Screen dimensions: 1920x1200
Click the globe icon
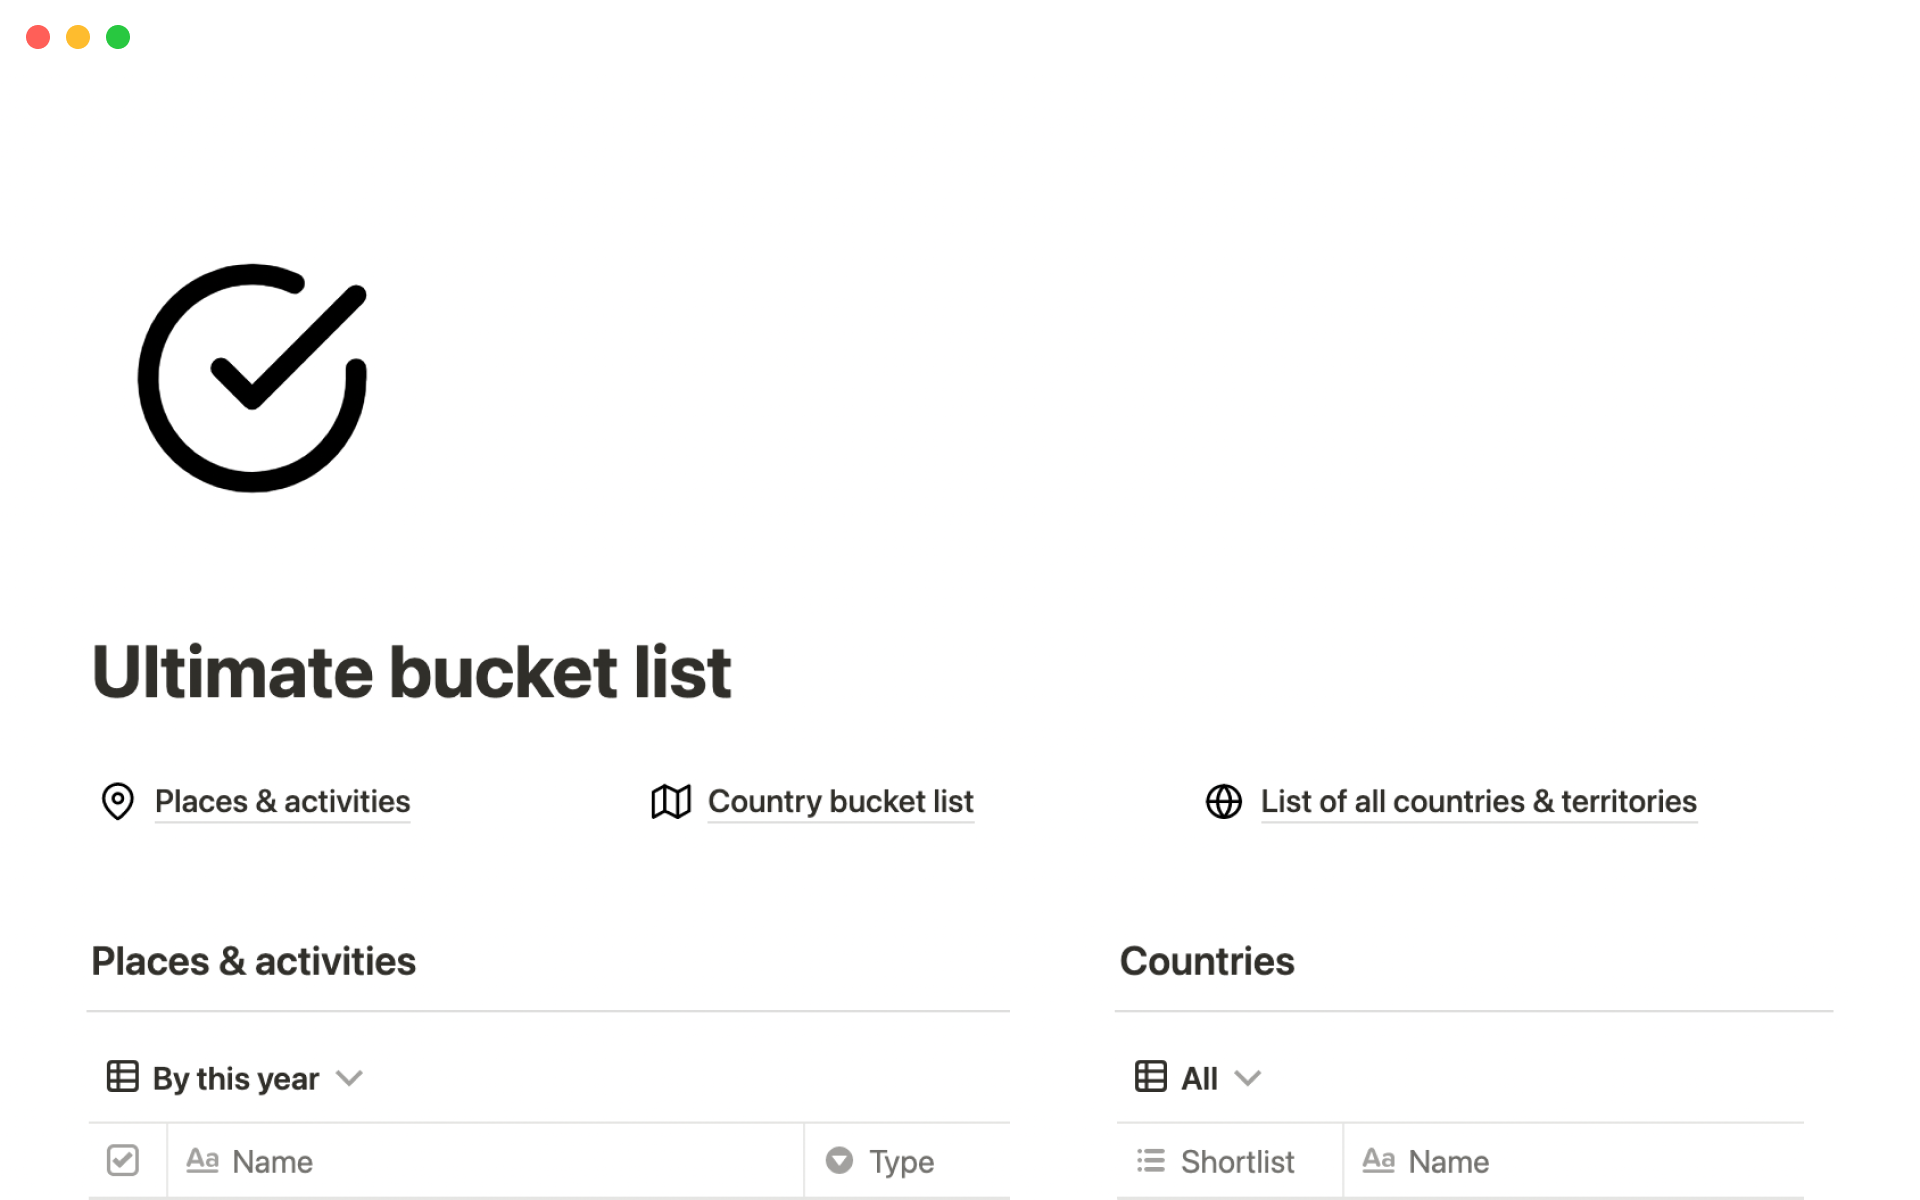tap(1223, 801)
